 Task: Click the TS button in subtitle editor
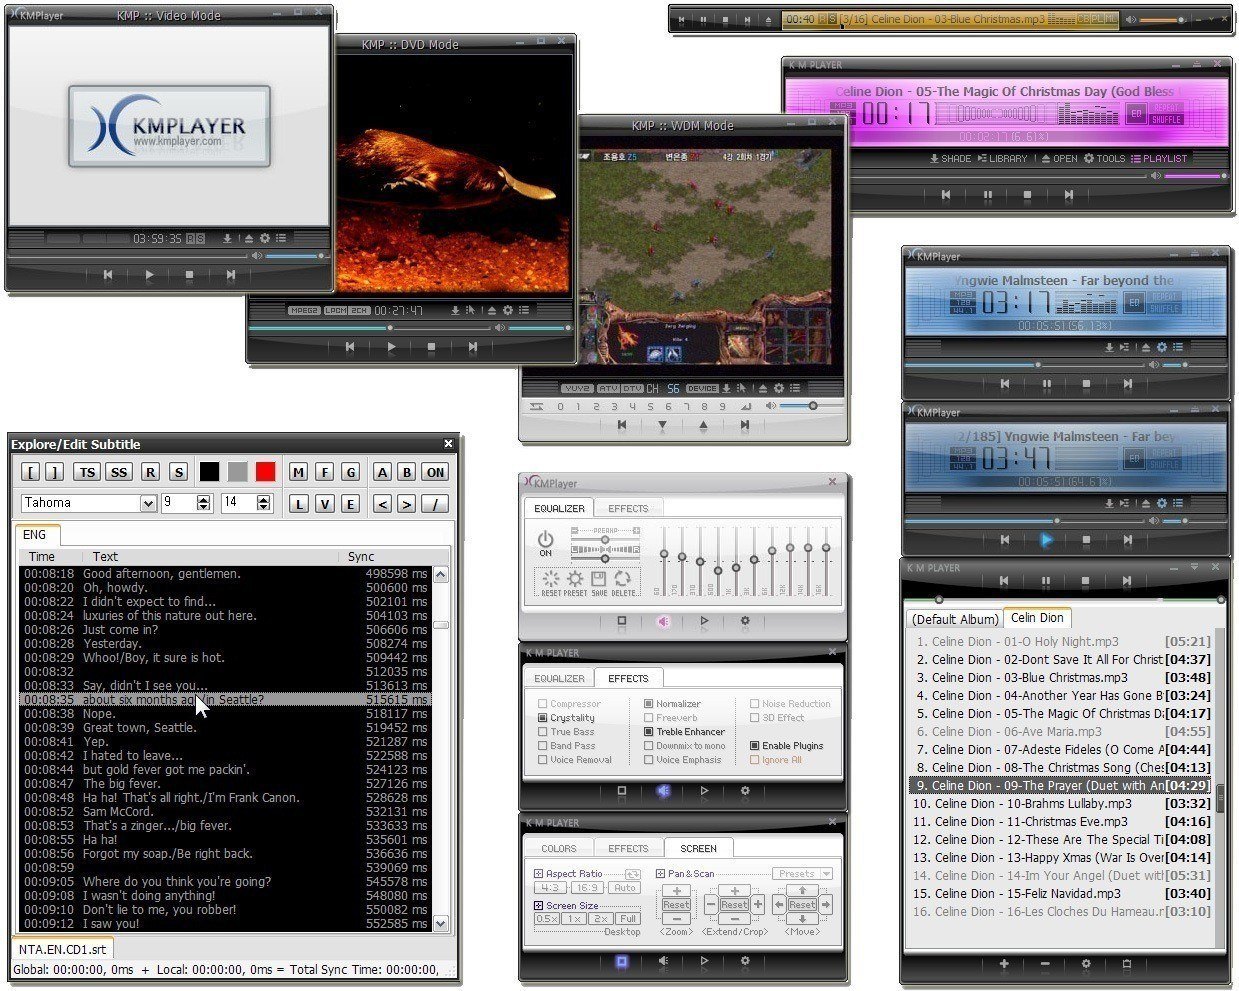[x=88, y=473]
